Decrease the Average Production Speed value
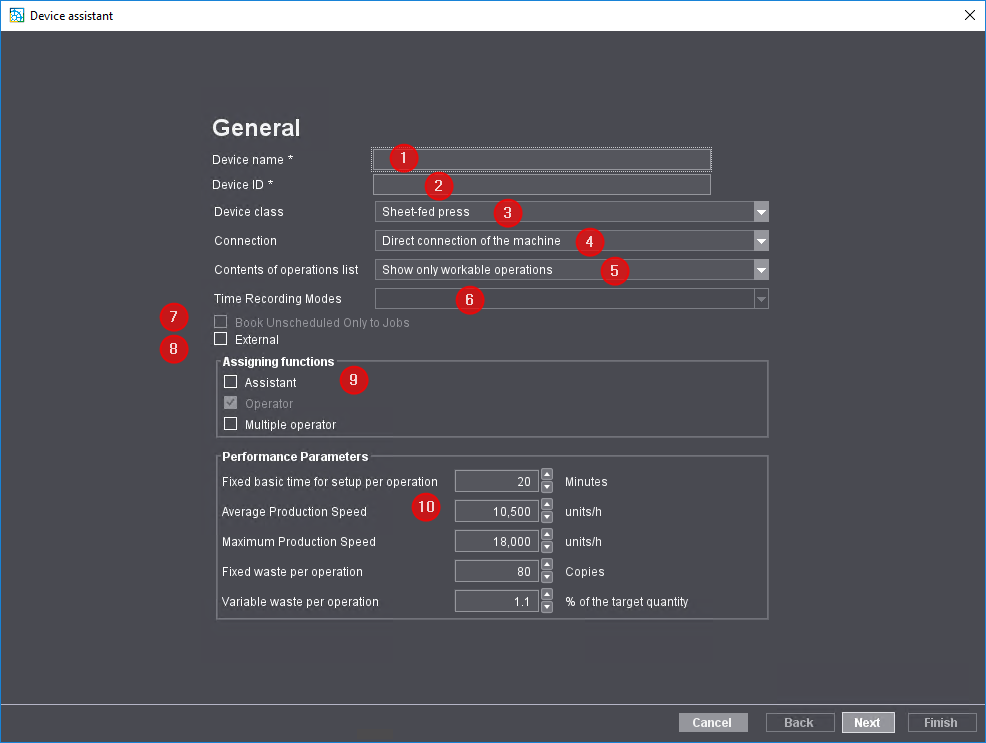 546,517
